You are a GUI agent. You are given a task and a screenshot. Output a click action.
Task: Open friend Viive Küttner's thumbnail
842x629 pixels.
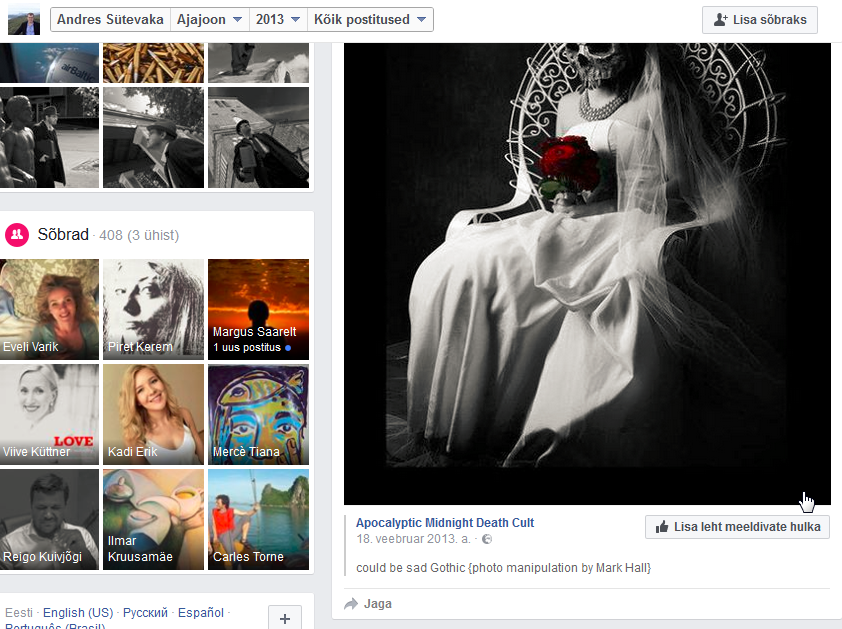pos(49,414)
